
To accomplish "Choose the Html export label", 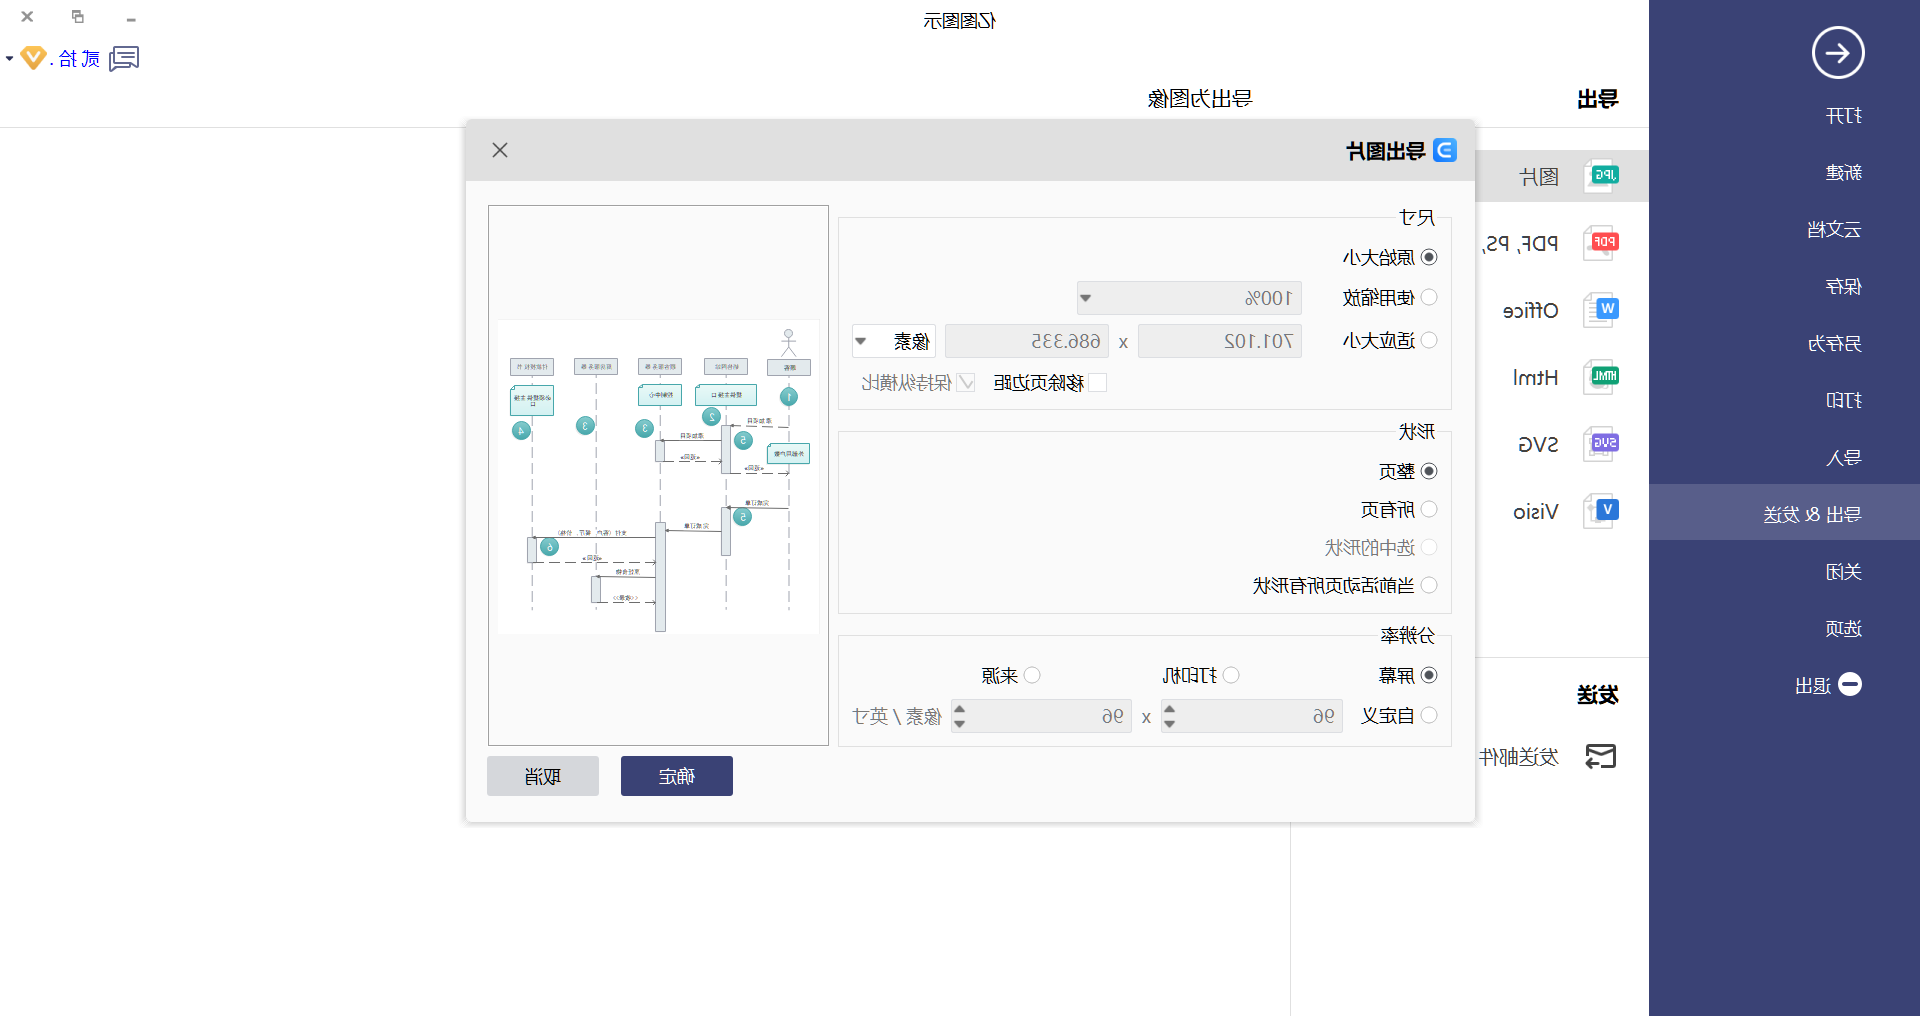I will click(1535, 378).
